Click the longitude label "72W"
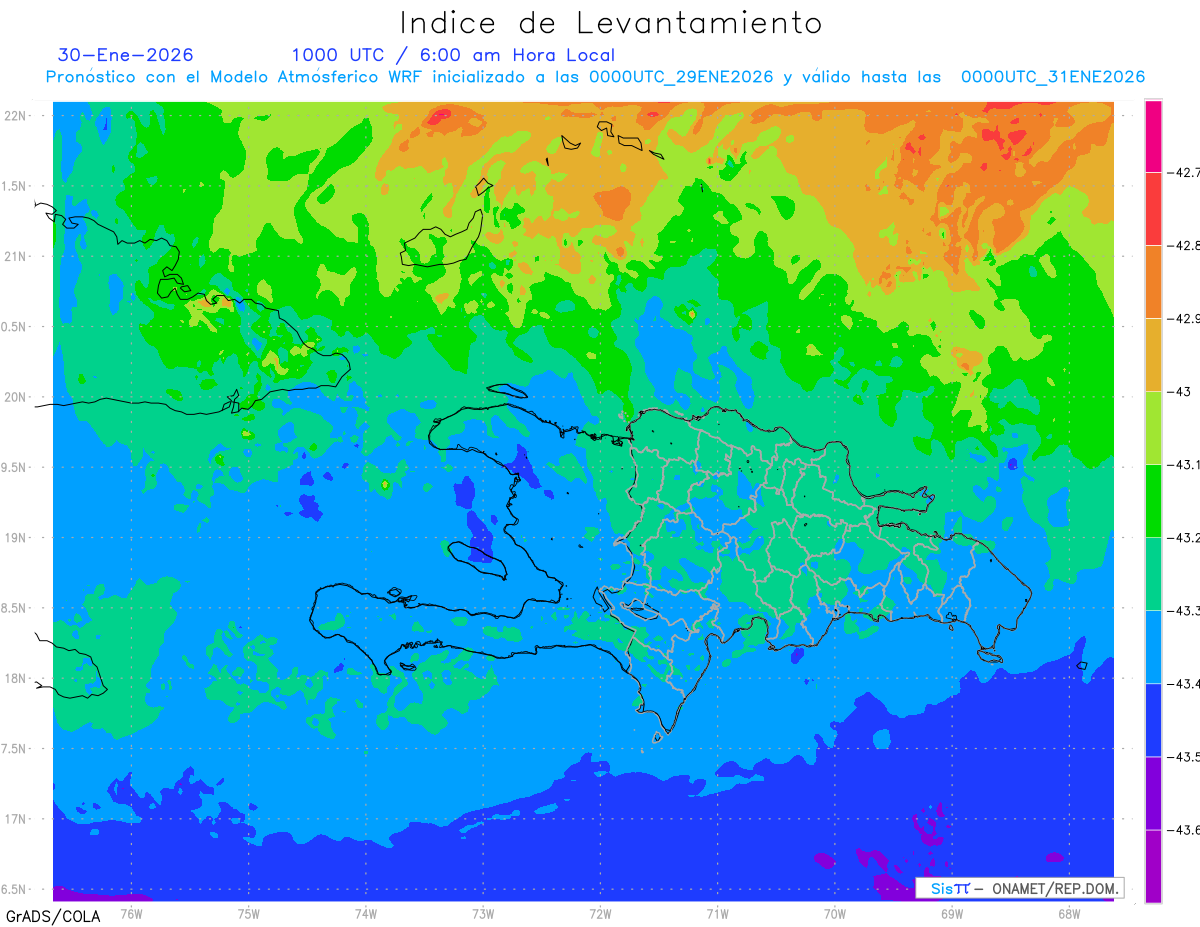This screenshot has width=1200, height=927. click(x=600, y=913)
